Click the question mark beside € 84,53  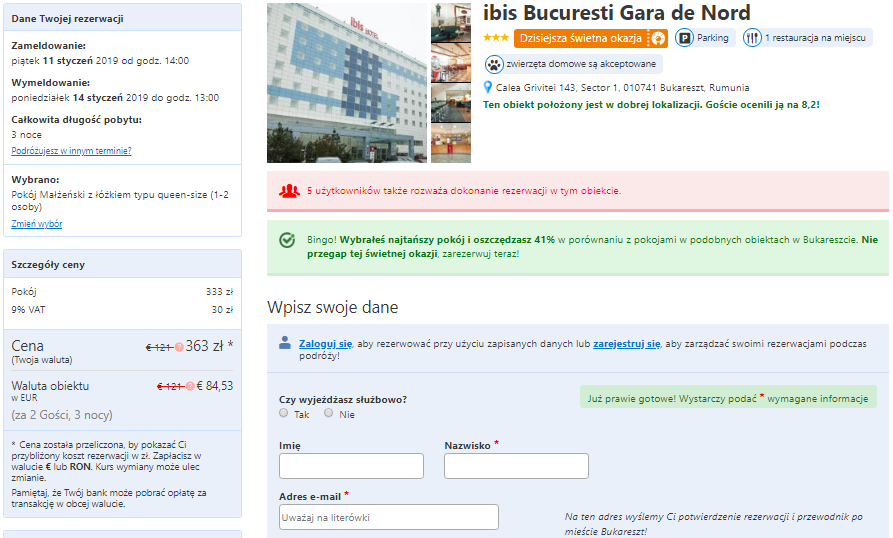pos(190,386)
